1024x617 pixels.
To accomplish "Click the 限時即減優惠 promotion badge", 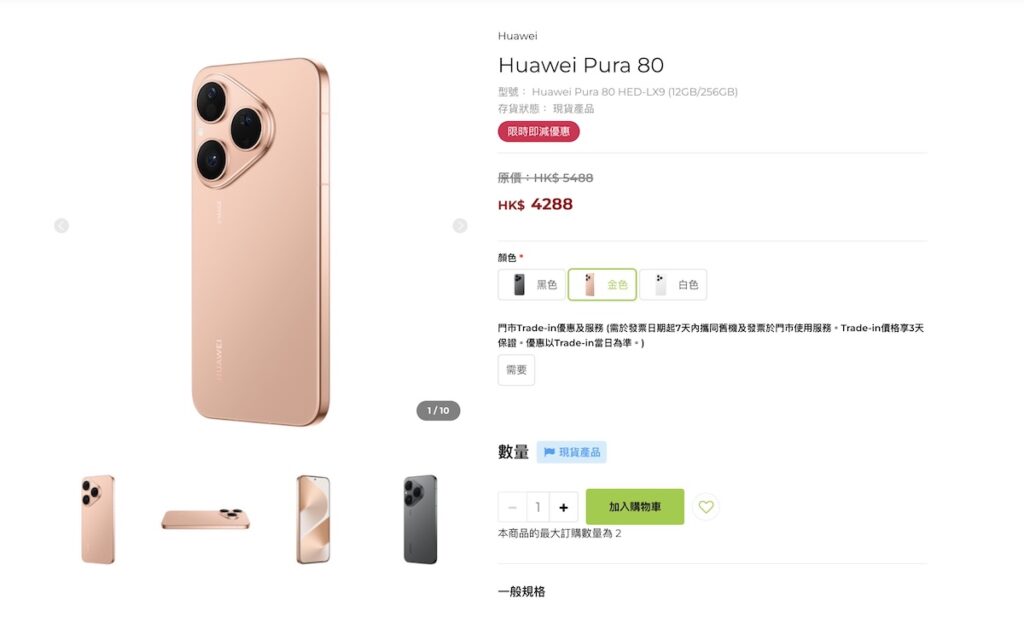I will [x=539, y=131].
